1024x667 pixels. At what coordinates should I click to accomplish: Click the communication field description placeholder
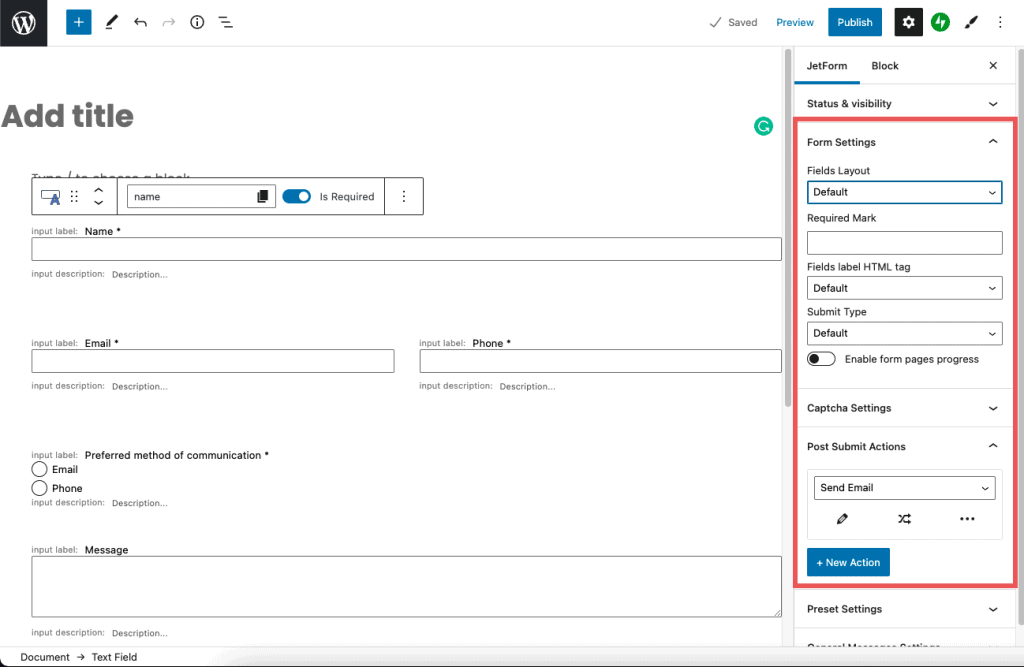tap(140, 503)
